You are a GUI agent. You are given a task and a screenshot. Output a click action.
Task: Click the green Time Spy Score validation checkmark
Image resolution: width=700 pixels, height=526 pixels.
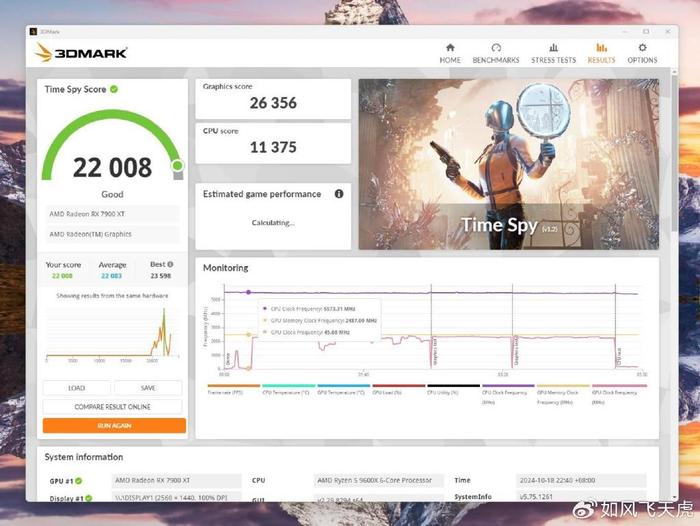click(114, 89)
